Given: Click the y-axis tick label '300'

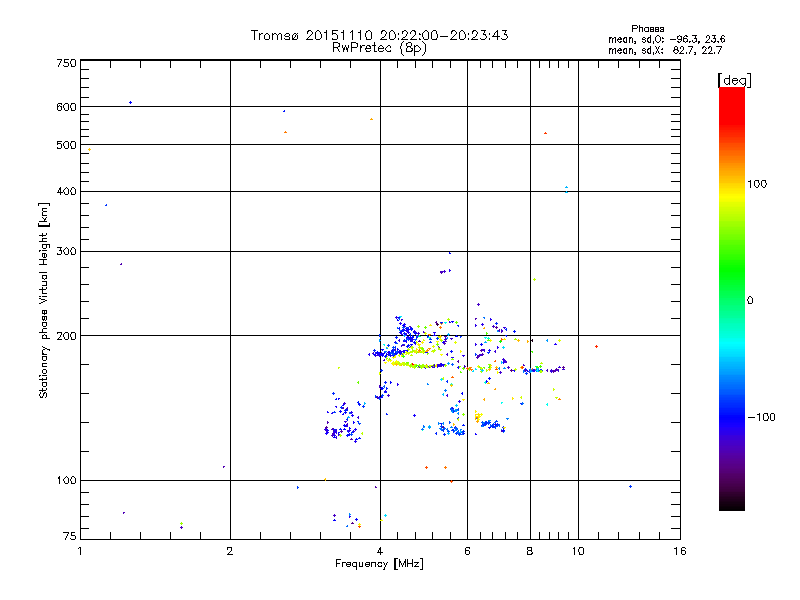Looking at the screenshot, I should pyautogui.click(x=66, y=251).
